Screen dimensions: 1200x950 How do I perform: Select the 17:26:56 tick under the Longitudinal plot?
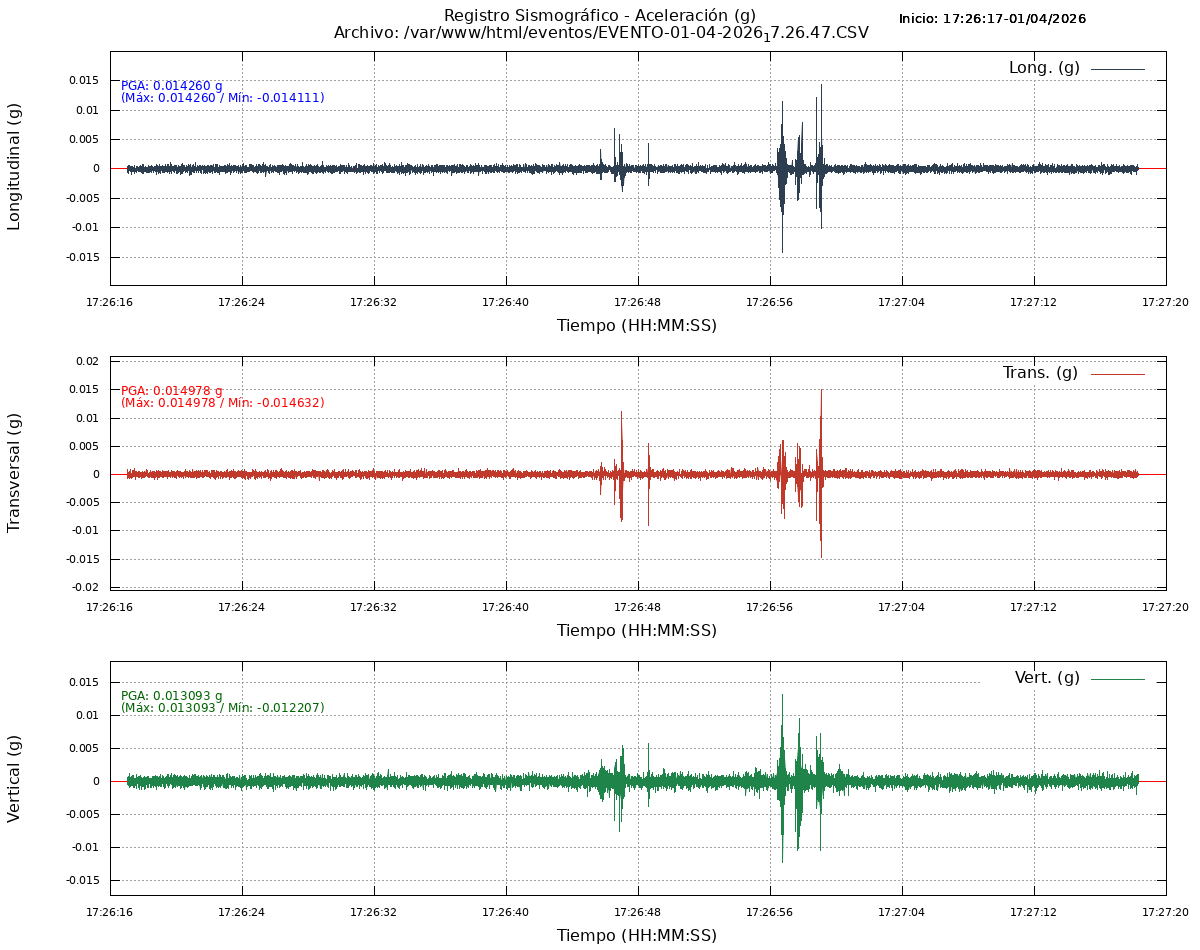(x=770, y=301)
